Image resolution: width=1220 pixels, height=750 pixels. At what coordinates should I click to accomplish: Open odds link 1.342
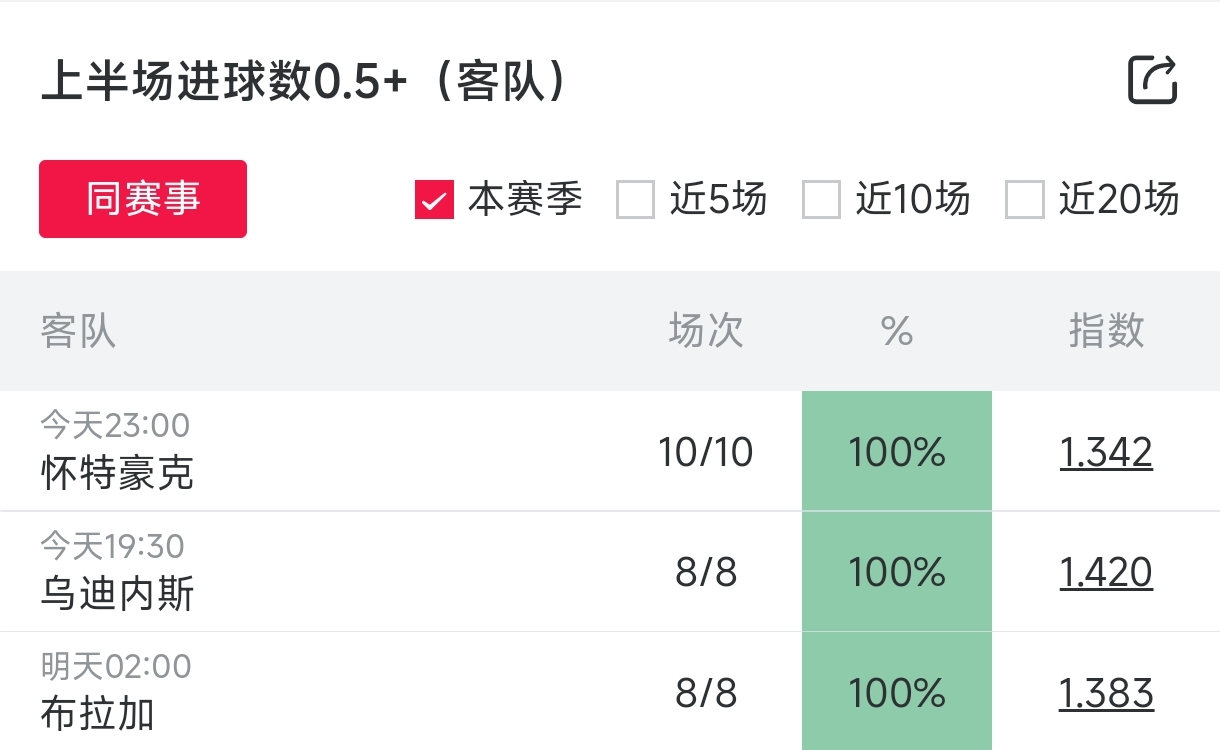1106,453
